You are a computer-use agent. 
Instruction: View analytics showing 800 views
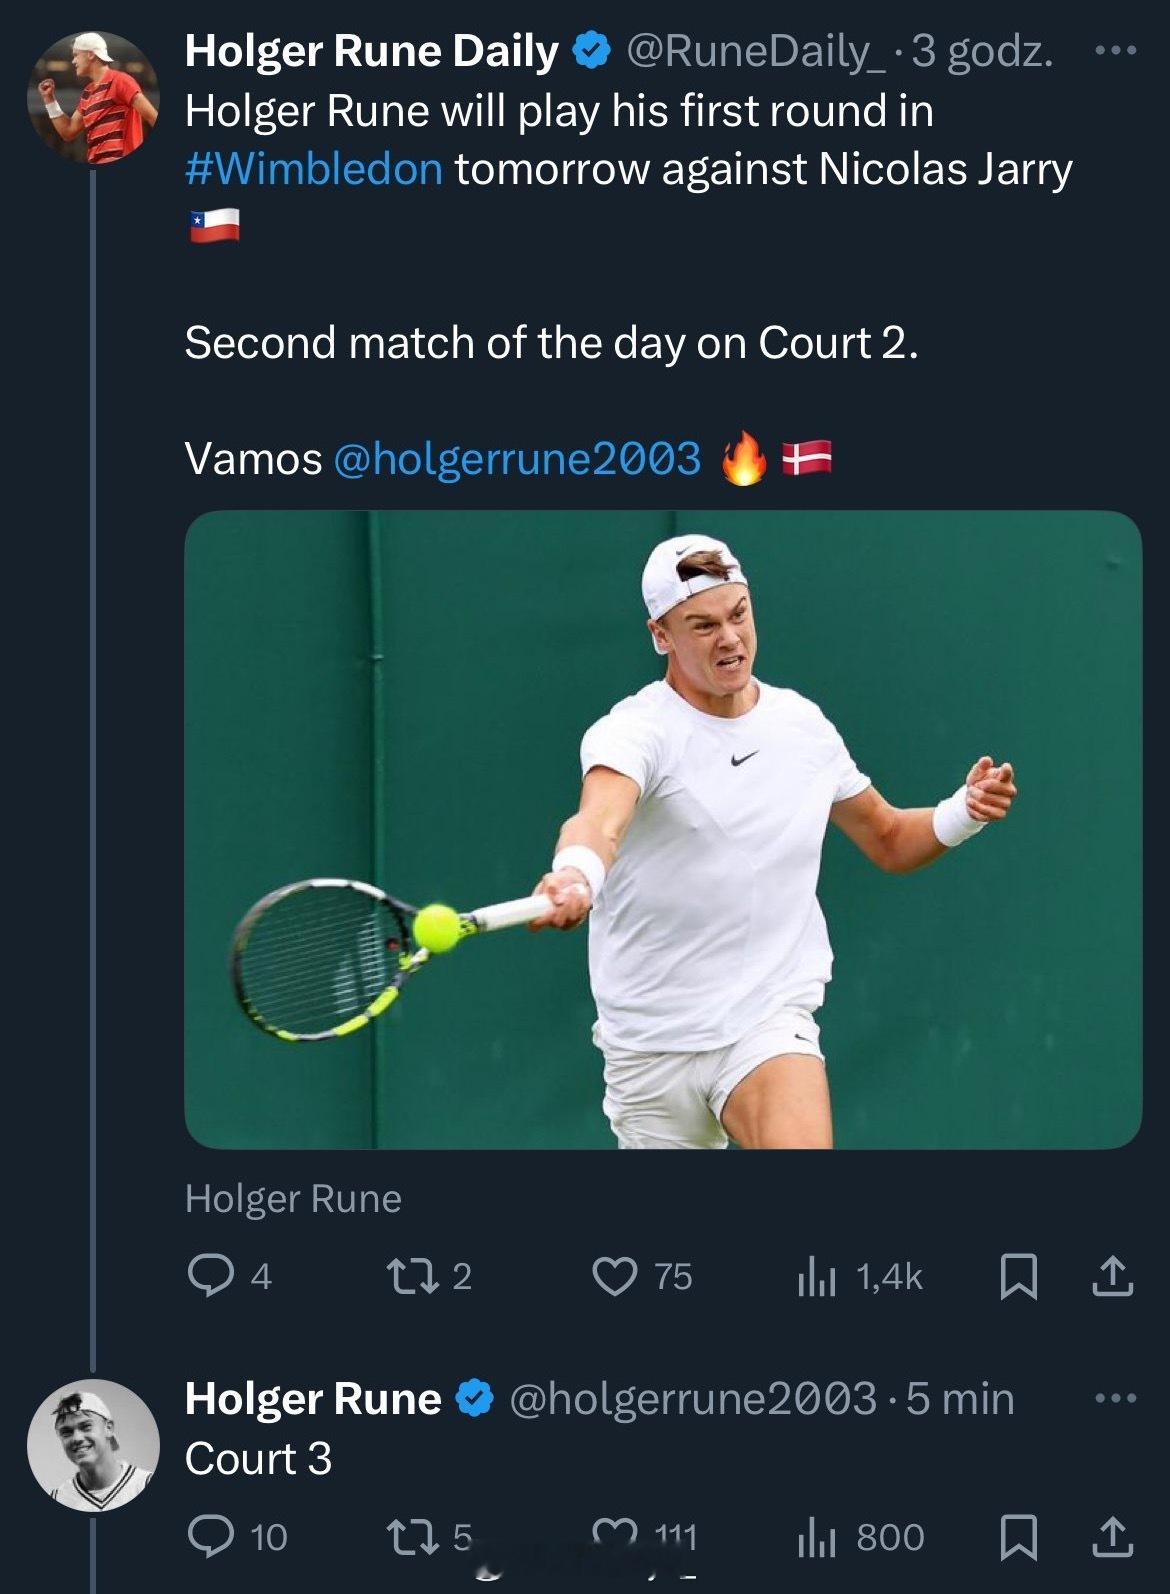(860, 1538)
